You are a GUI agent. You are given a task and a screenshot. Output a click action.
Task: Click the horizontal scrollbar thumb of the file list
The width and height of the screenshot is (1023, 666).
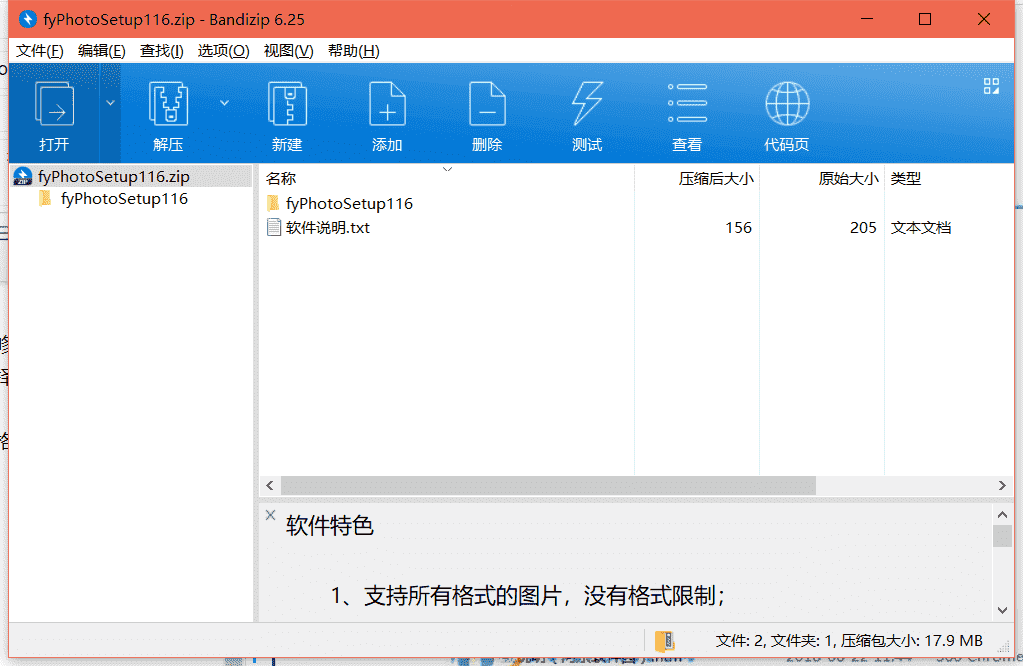pos(548,485)
